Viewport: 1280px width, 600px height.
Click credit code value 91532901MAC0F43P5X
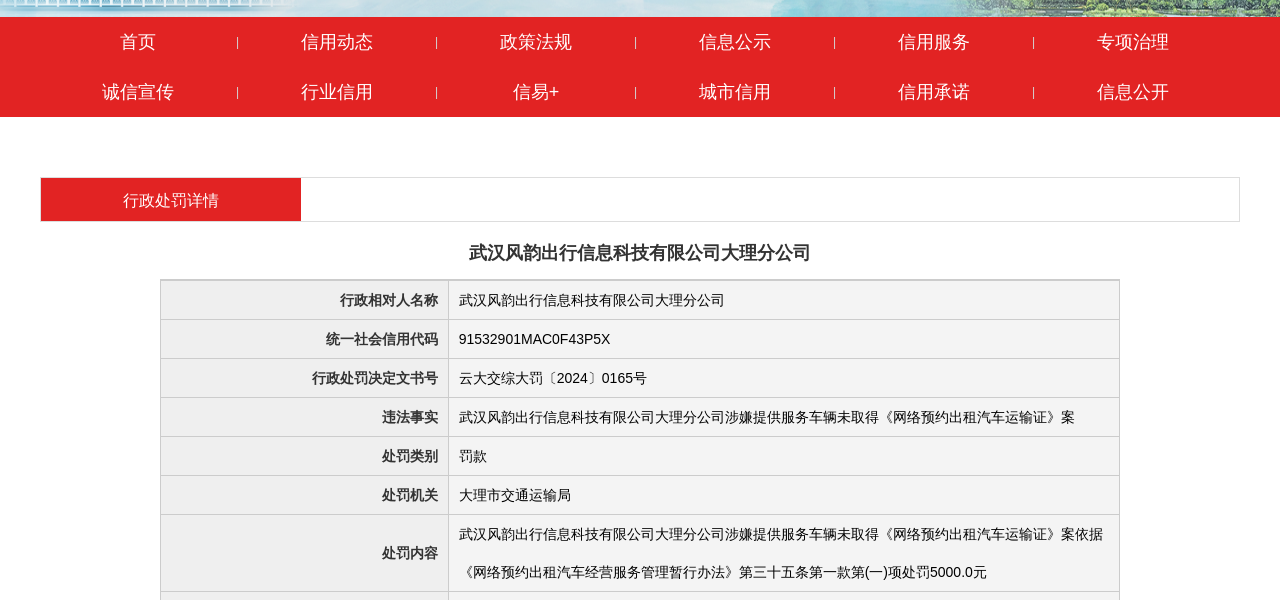point(534,339)
